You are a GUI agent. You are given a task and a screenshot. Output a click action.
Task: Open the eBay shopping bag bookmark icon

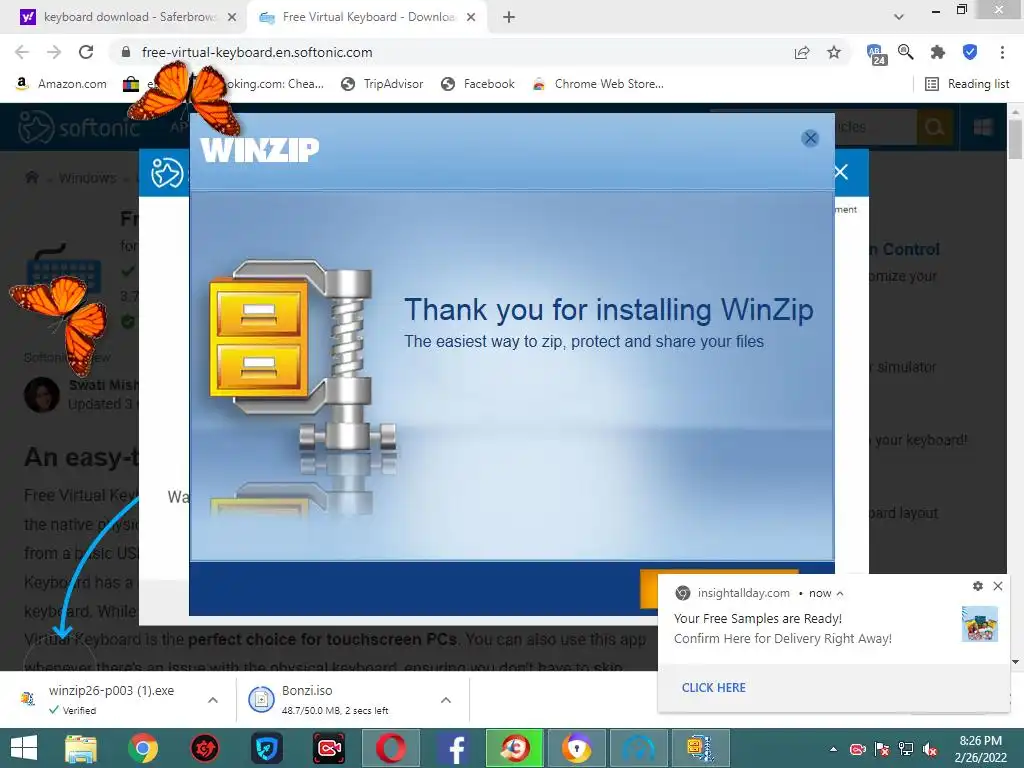pyautogui.click(x=131, y=84)
